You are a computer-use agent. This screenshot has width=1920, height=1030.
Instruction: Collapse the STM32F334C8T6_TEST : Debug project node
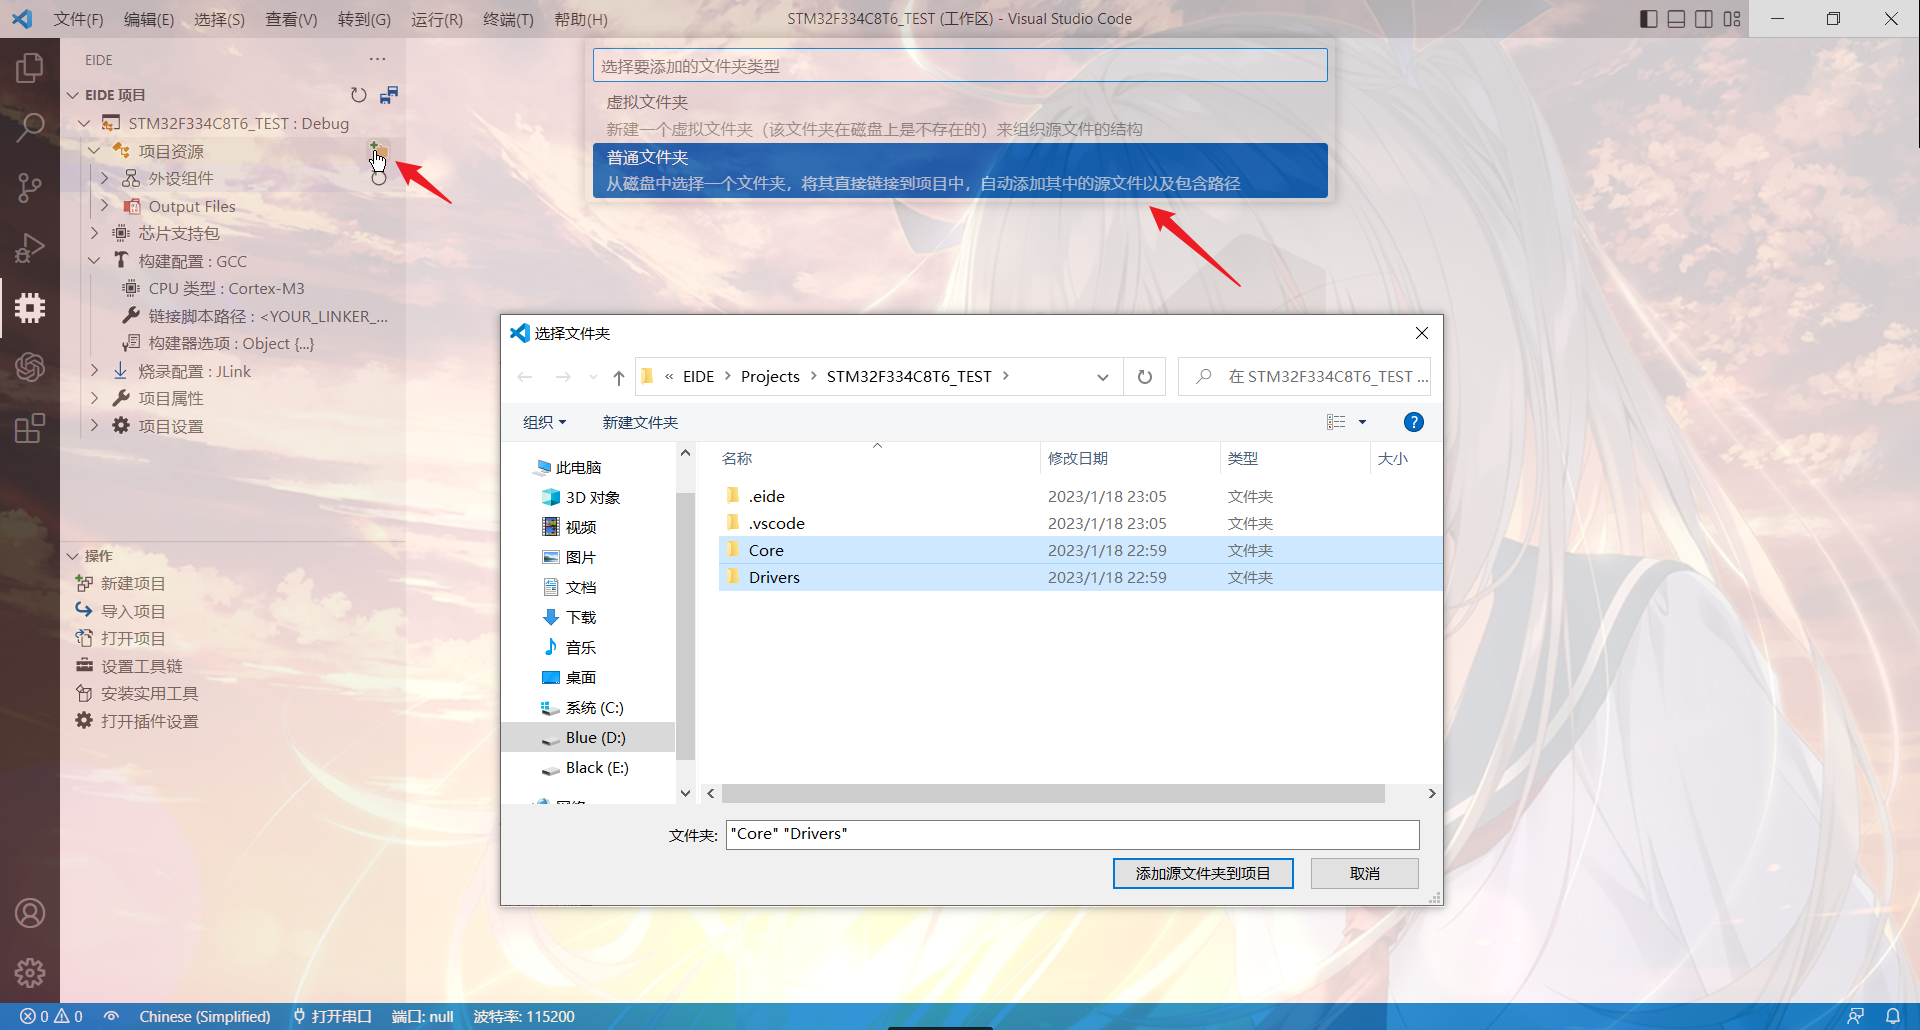[x=84, y=123]
